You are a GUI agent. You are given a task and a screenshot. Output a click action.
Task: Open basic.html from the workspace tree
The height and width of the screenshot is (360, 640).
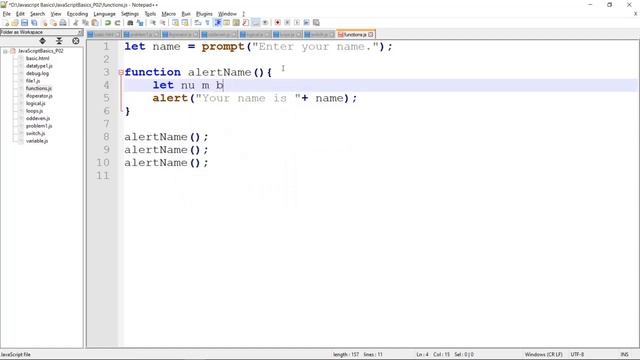(38, 58)
